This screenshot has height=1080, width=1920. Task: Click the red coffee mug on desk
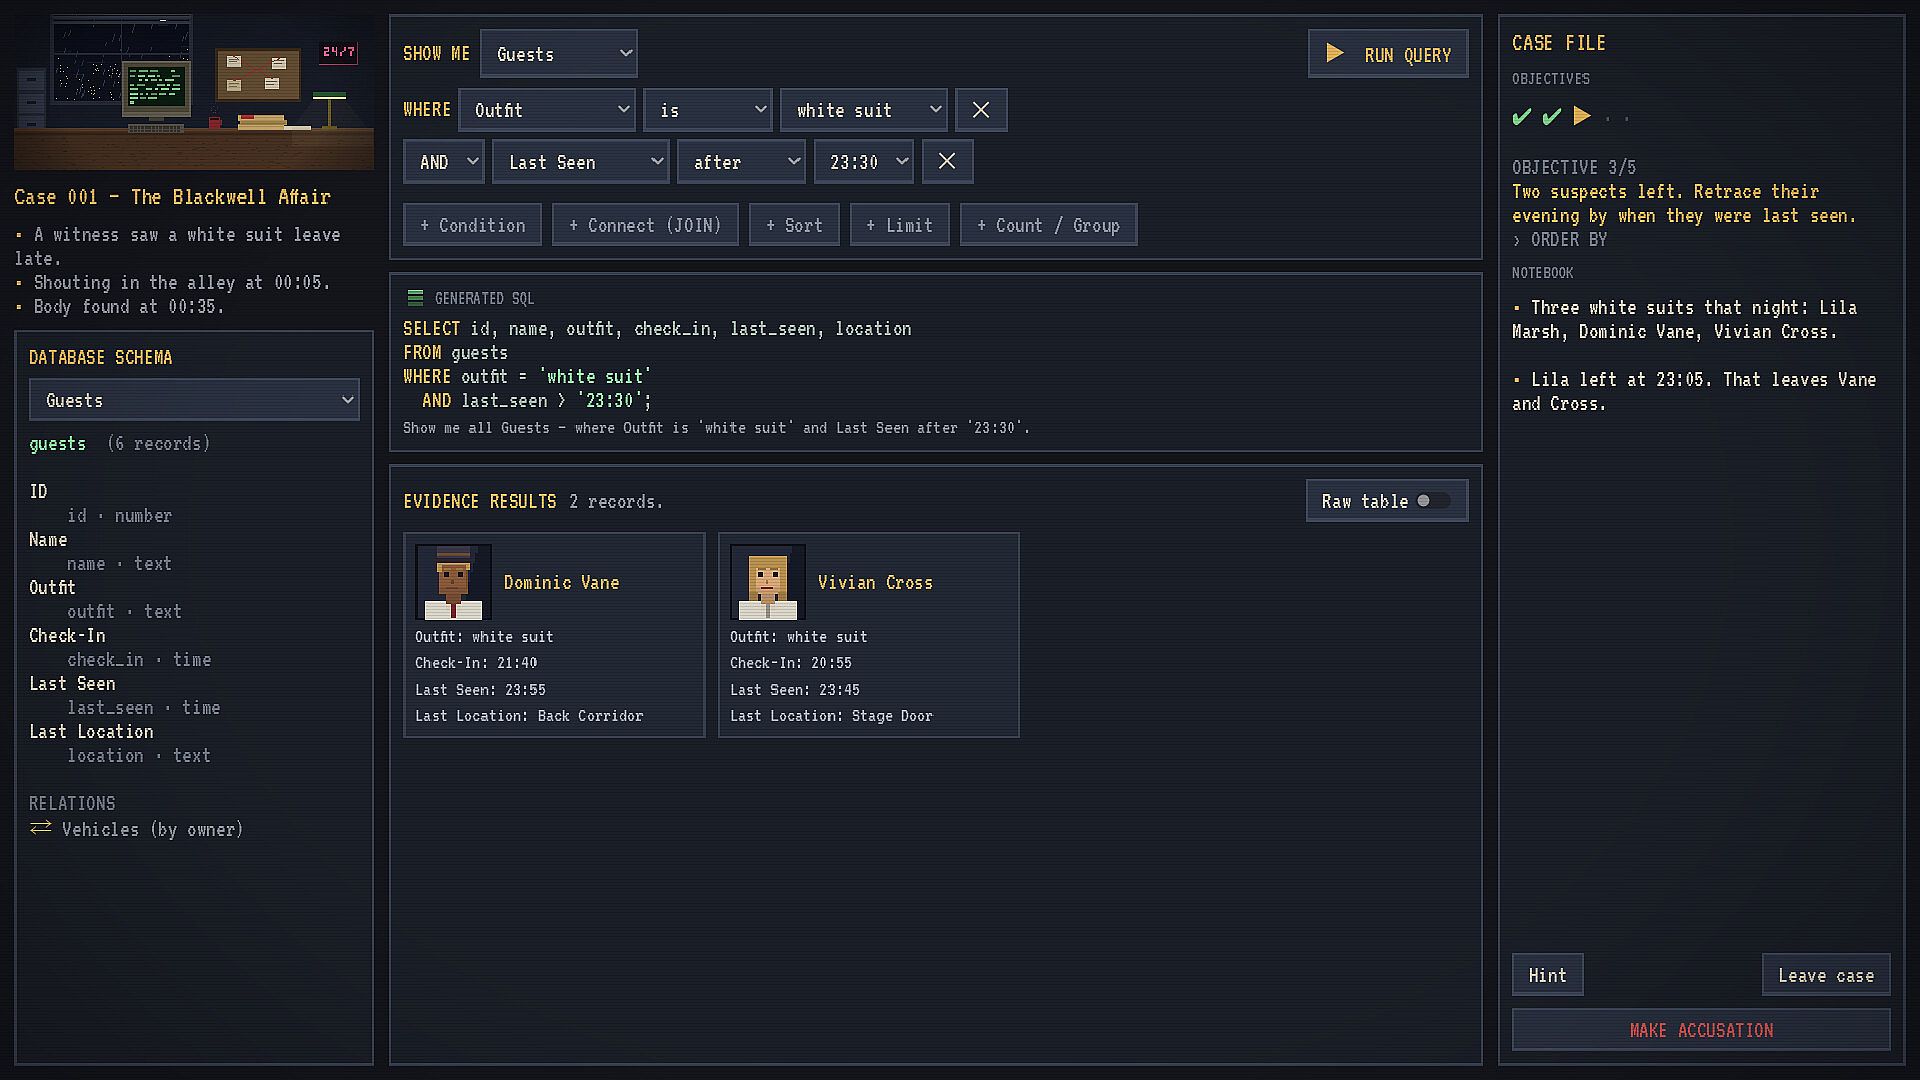click(215, 122)
